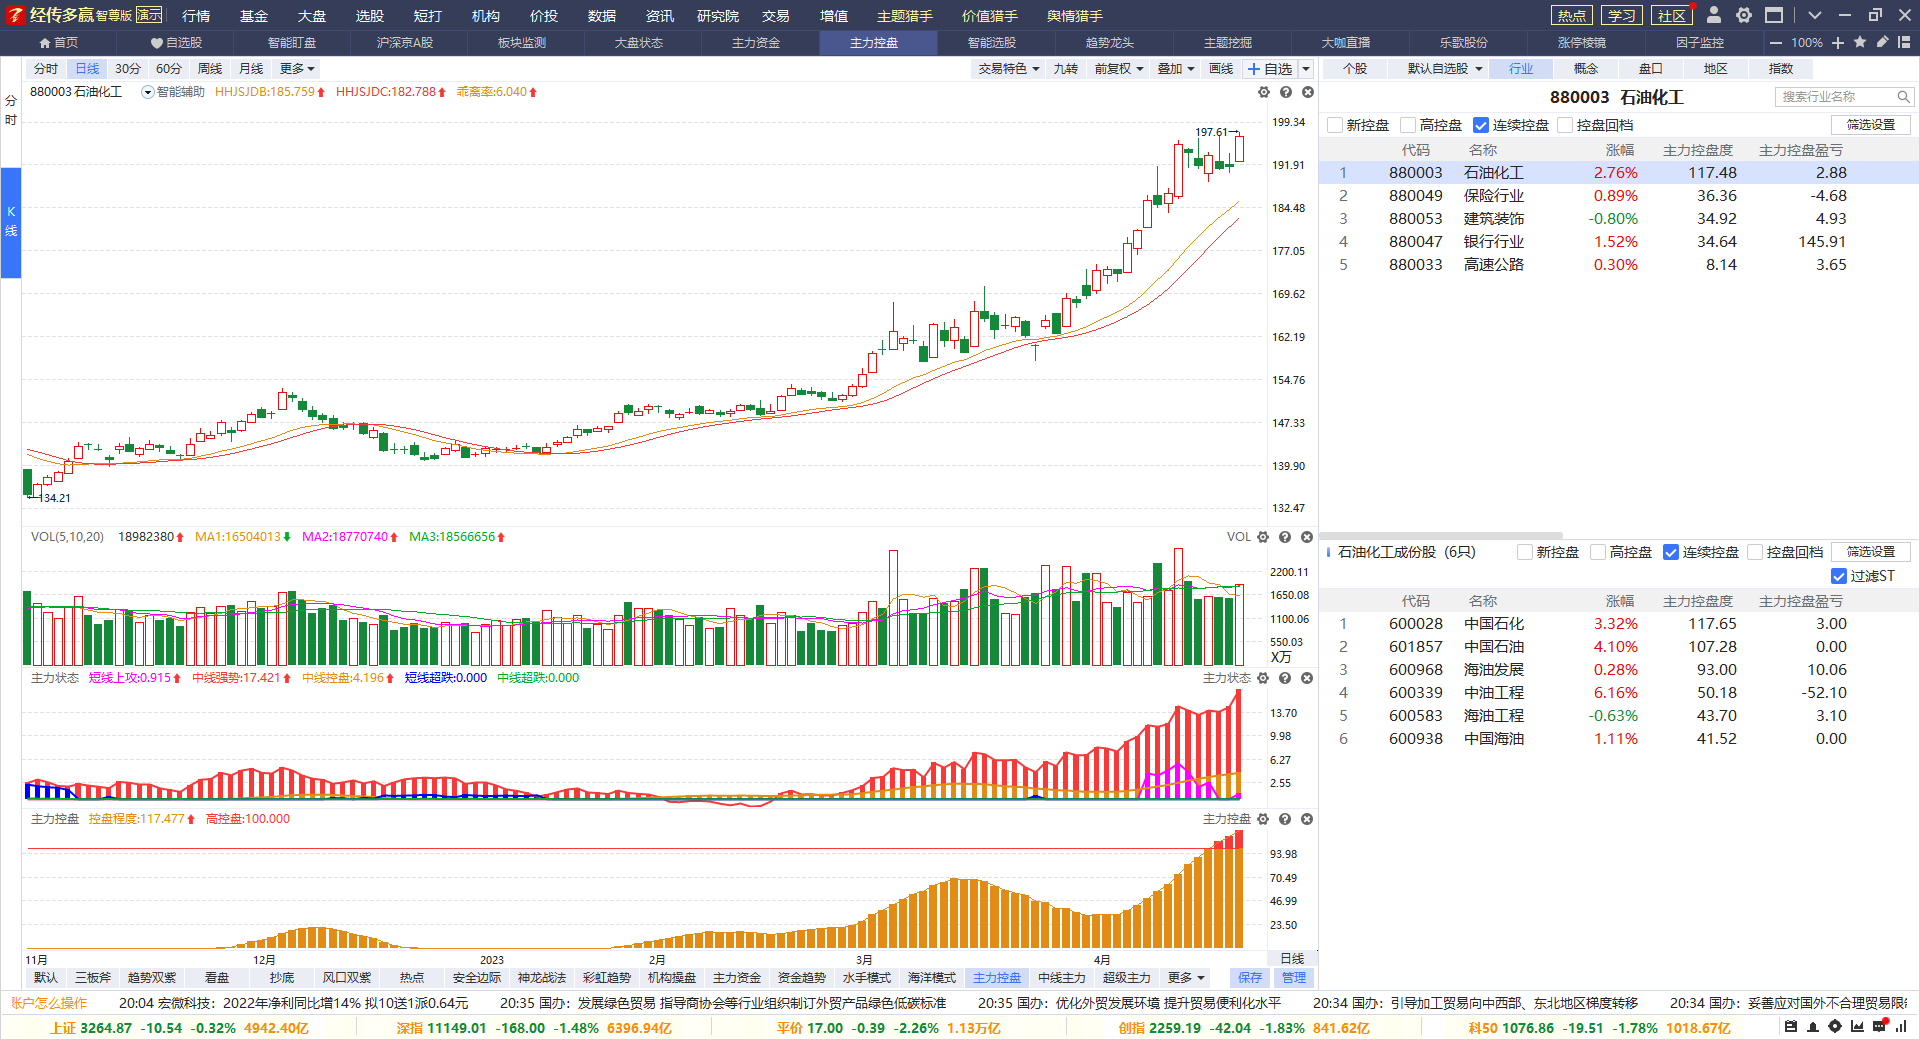Click the alert bell icon in status bar
1920x1040 pixels.
[x=1813, y=1027]
